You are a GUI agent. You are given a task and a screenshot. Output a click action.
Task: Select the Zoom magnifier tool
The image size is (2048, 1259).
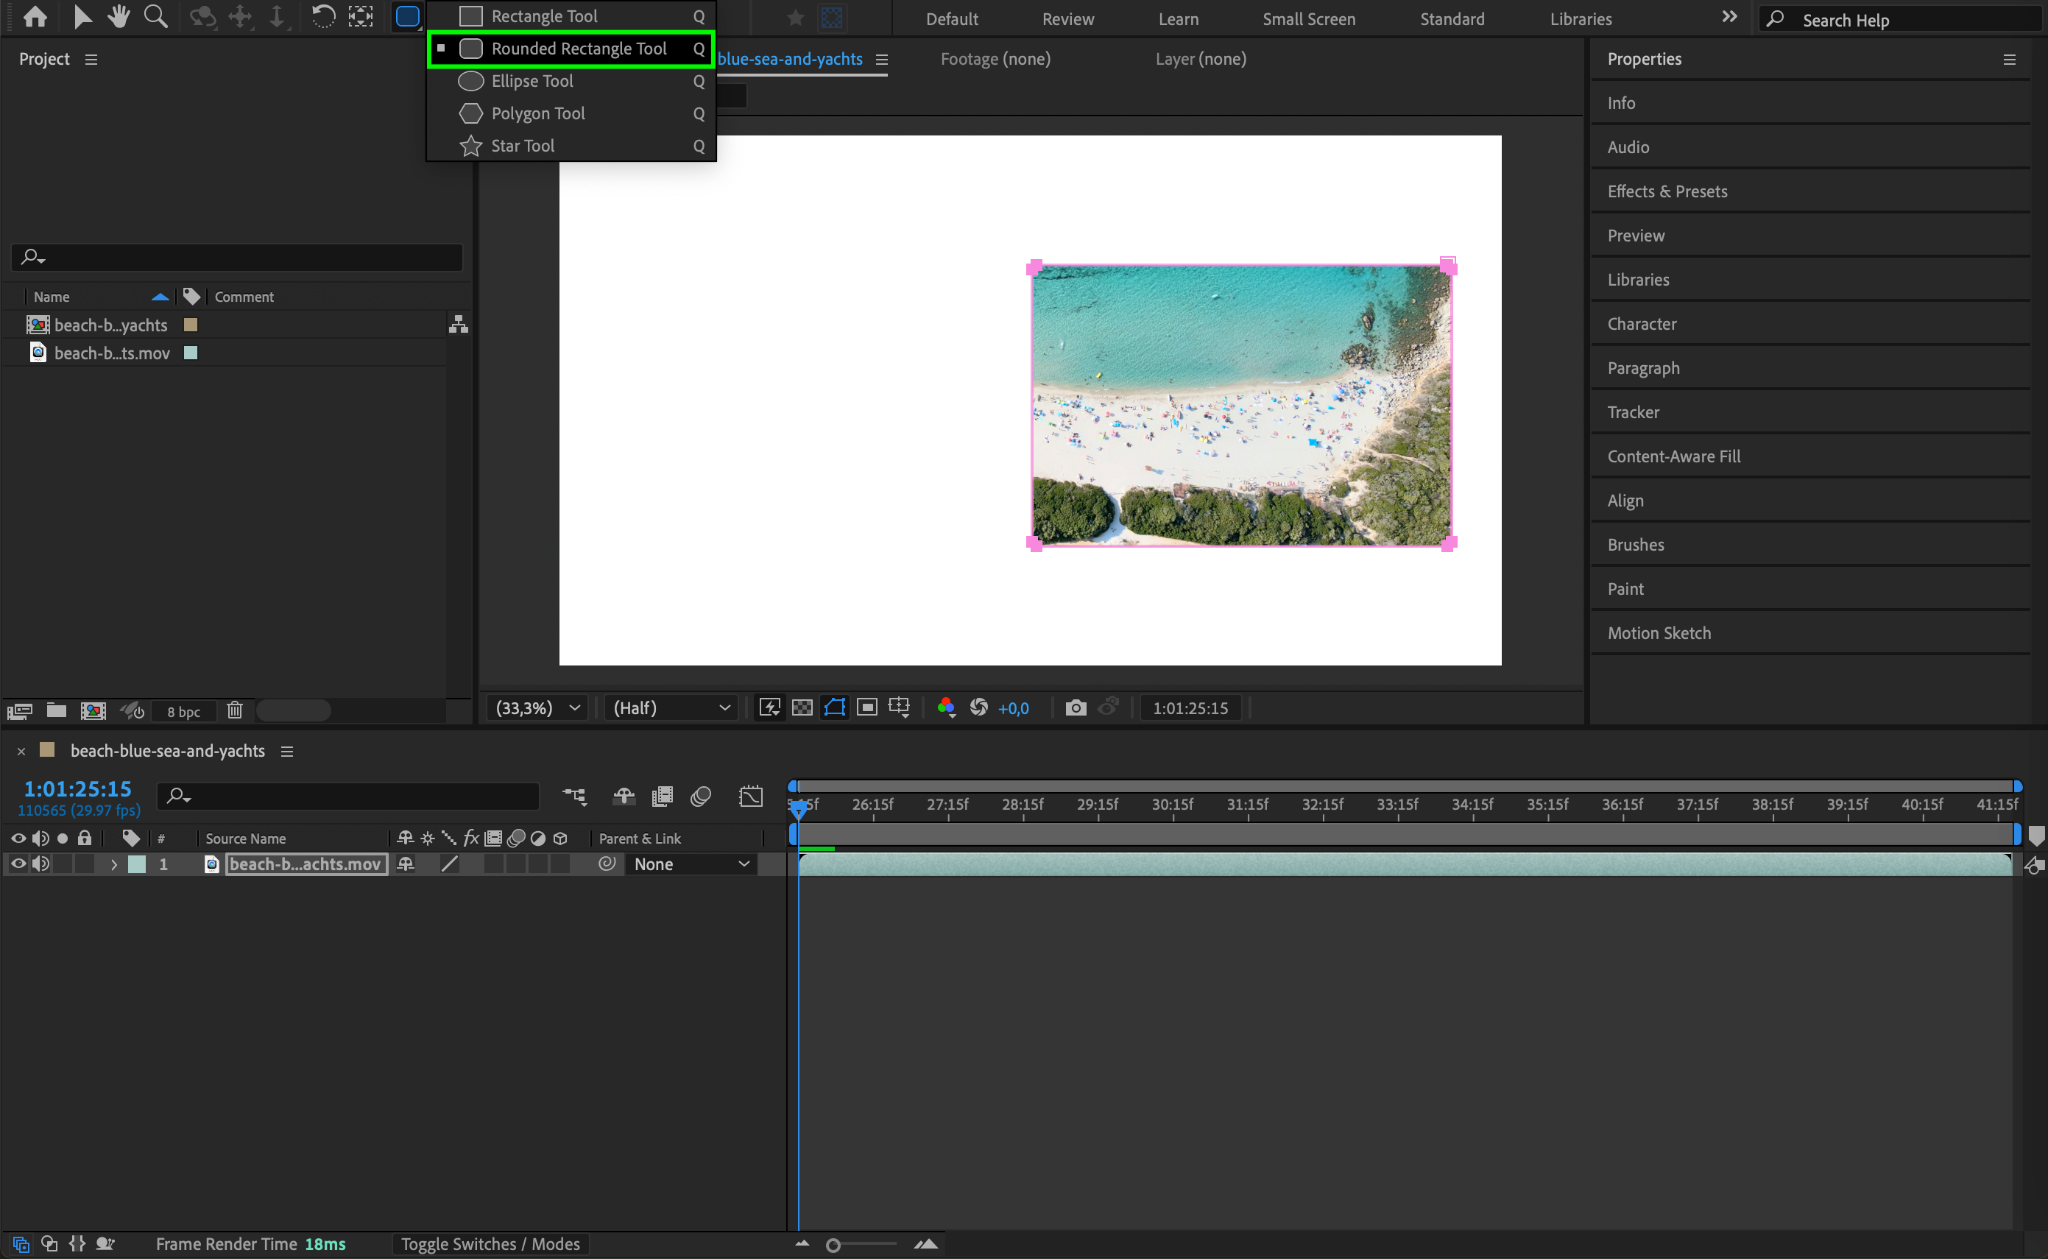tap(156, 17)
